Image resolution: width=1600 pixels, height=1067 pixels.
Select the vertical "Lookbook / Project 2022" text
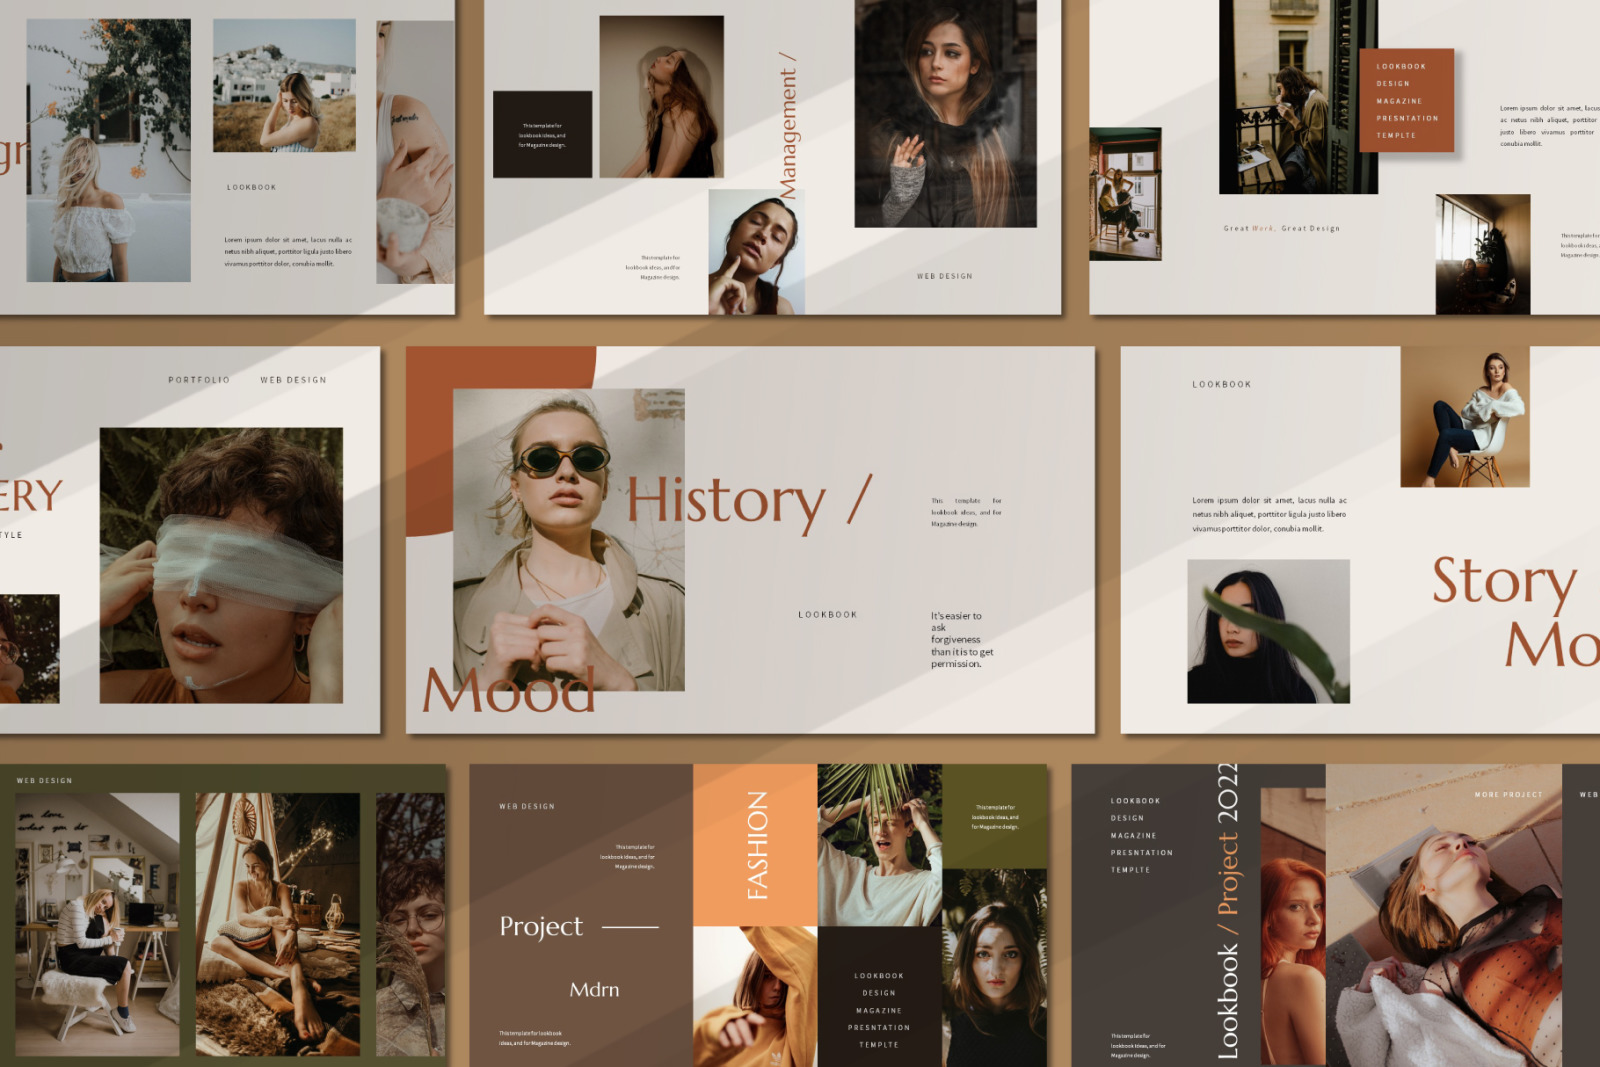pos(1229,910)
